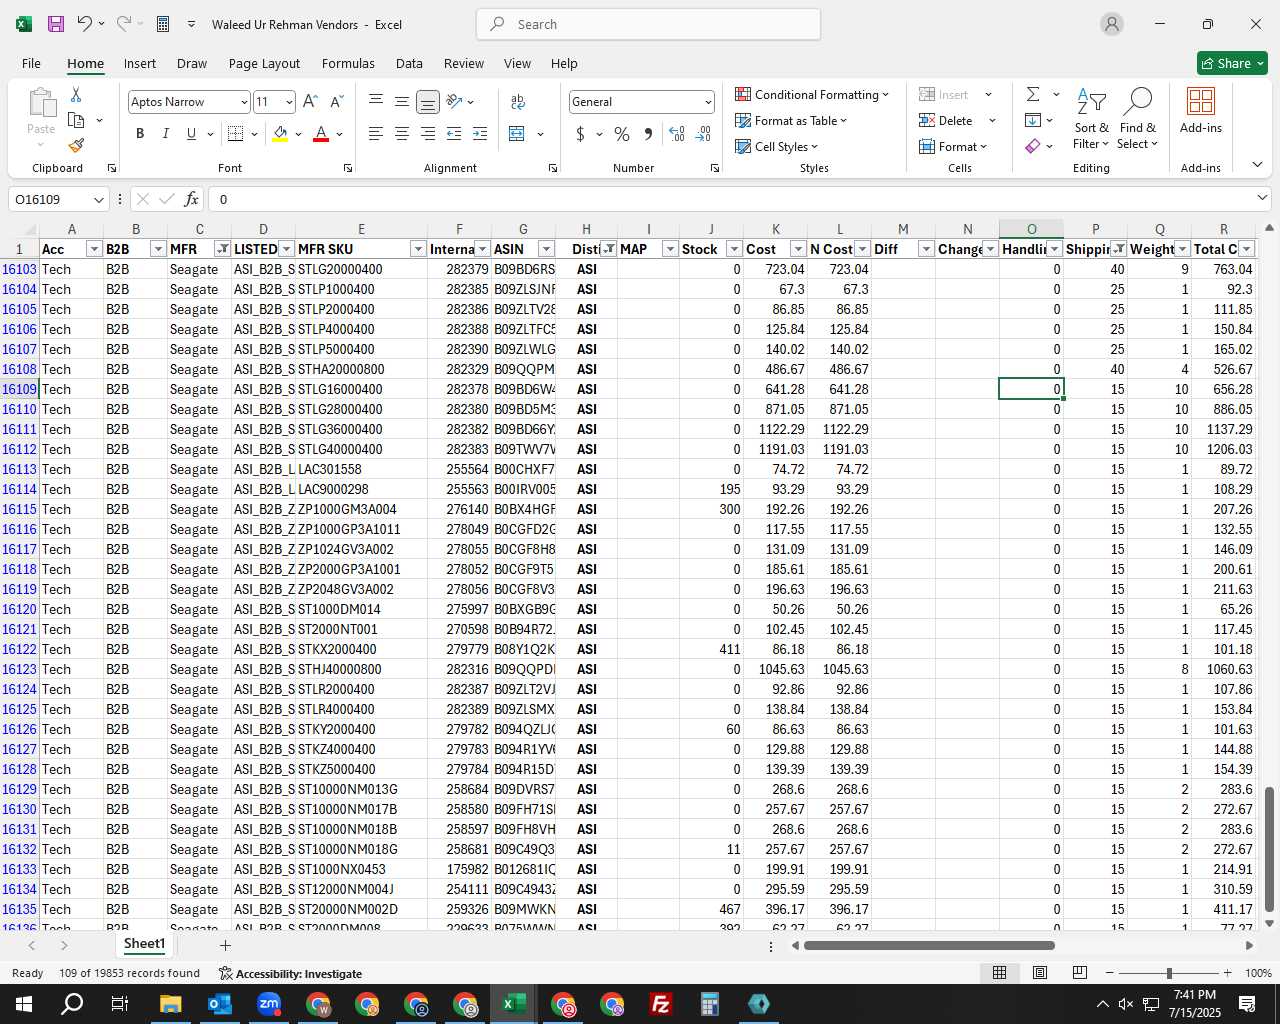
Task: Click the Increase Indent icon
Action: tap(480, 133)
